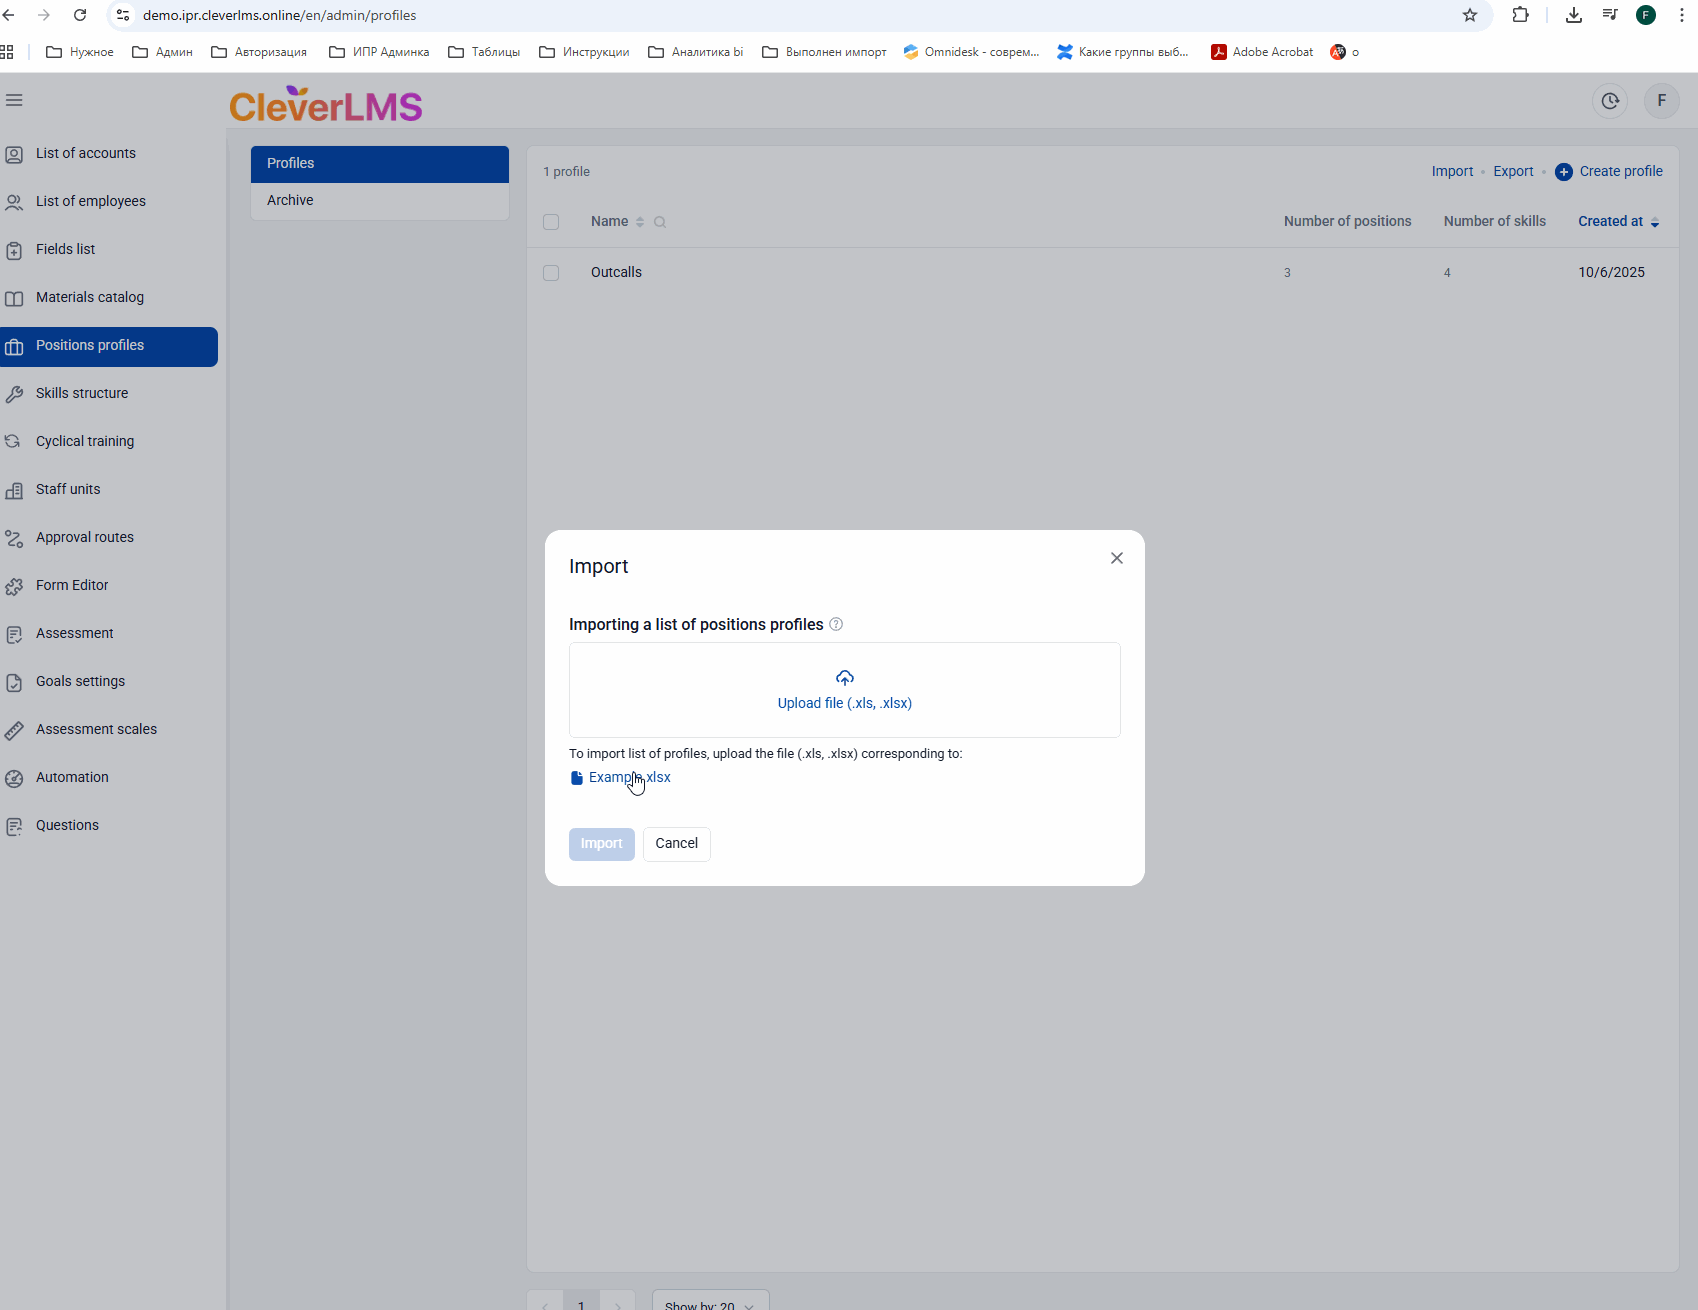
Task: Click the hamburger menu icon
Action: click(14, 100)
